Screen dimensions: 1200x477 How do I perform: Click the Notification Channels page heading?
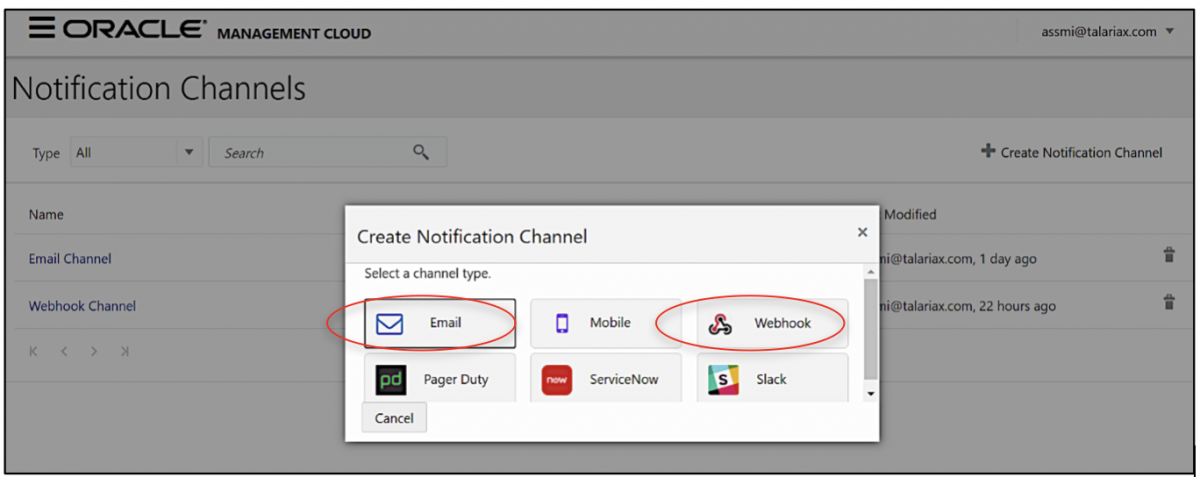point(158,89)
